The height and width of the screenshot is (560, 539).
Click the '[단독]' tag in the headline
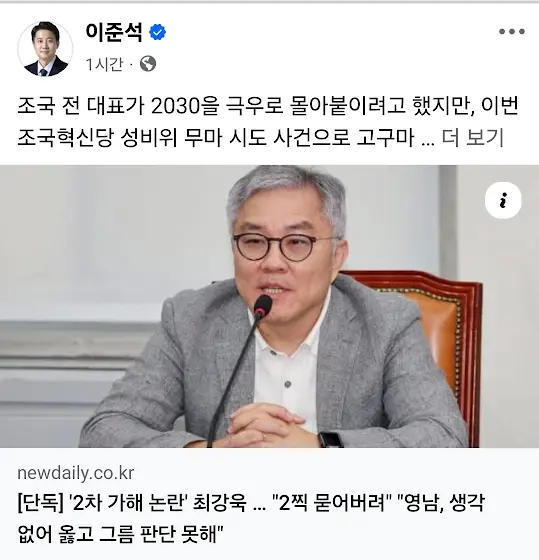(x=40, y=502)
